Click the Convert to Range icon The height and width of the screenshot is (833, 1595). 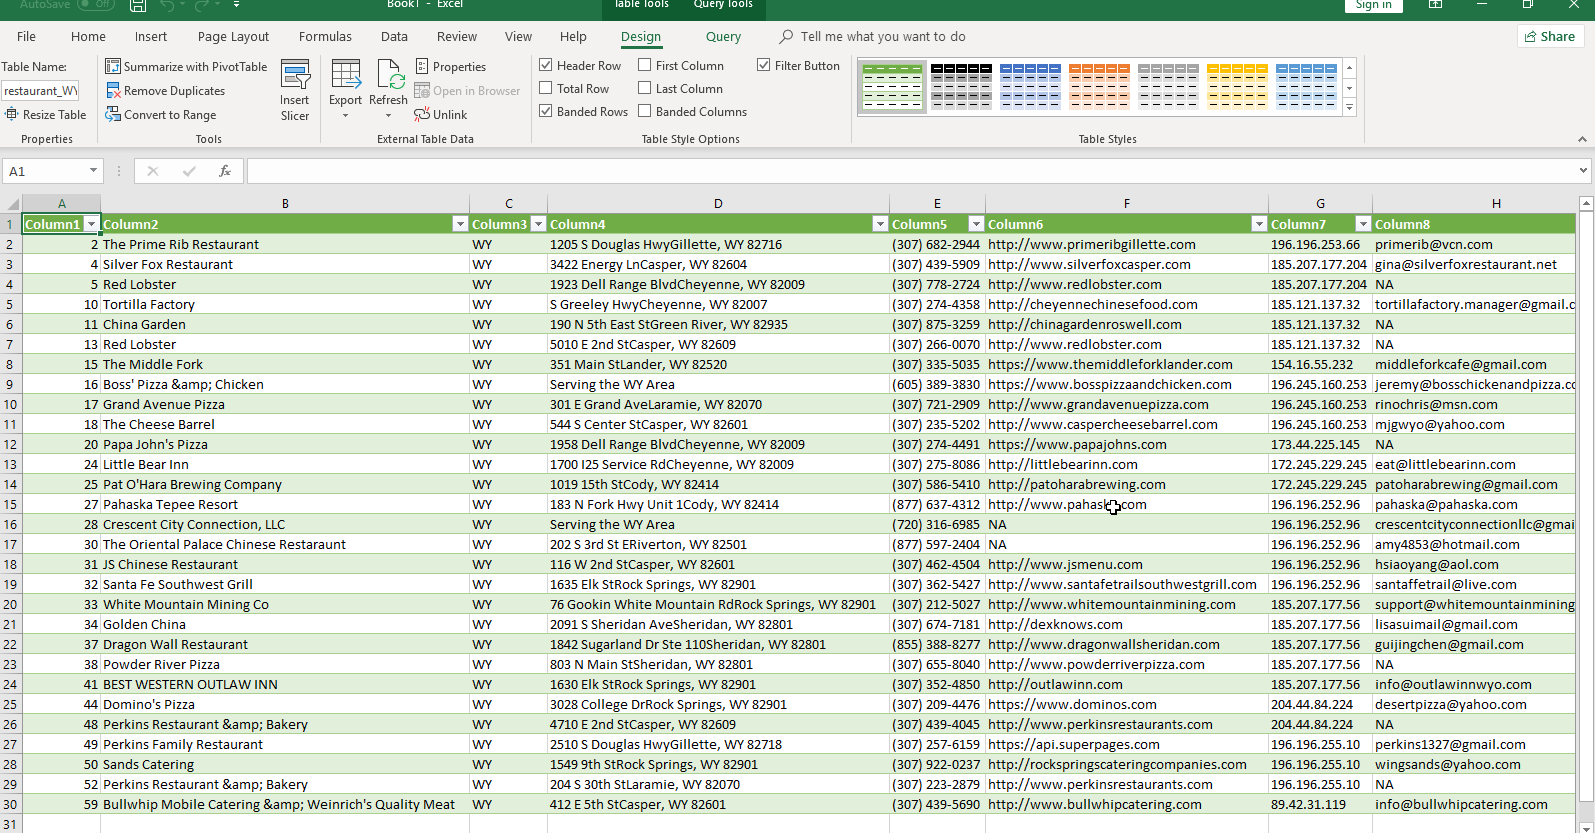coord(113,114)
